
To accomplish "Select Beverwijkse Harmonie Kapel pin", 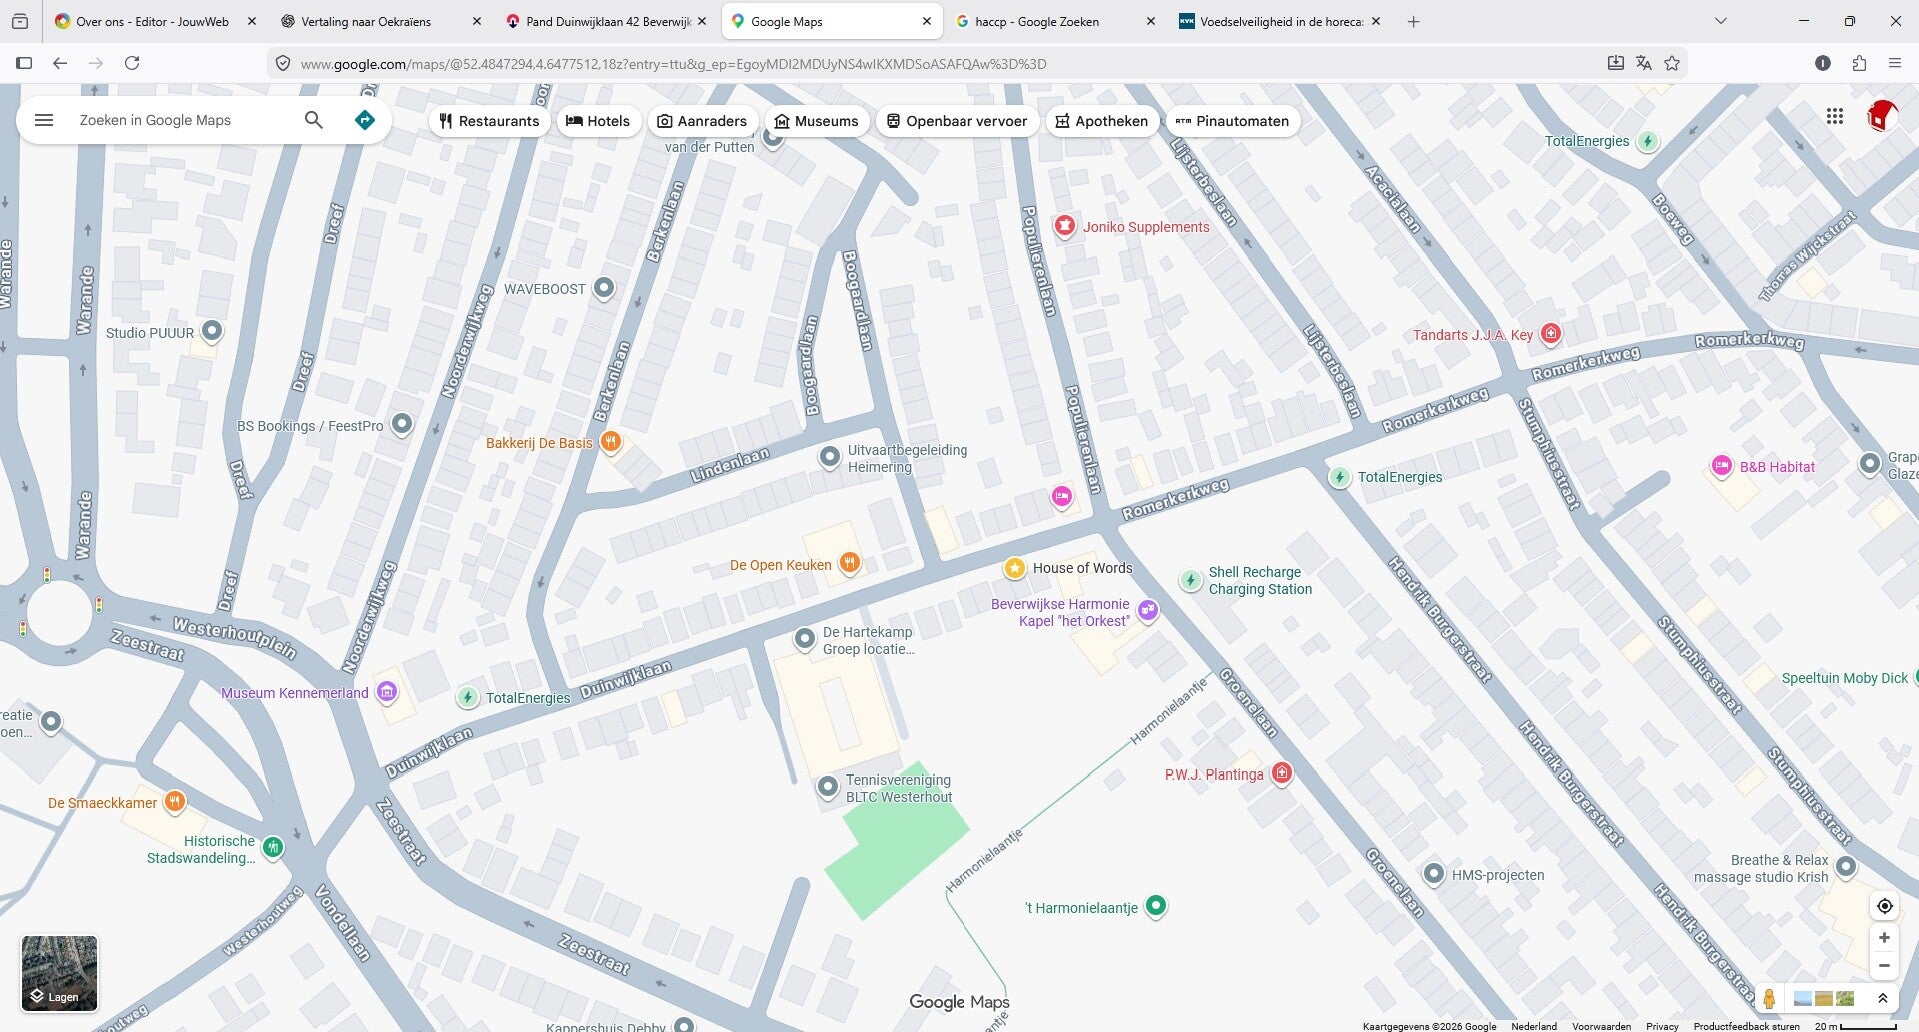I will [x=1148, y=610].
